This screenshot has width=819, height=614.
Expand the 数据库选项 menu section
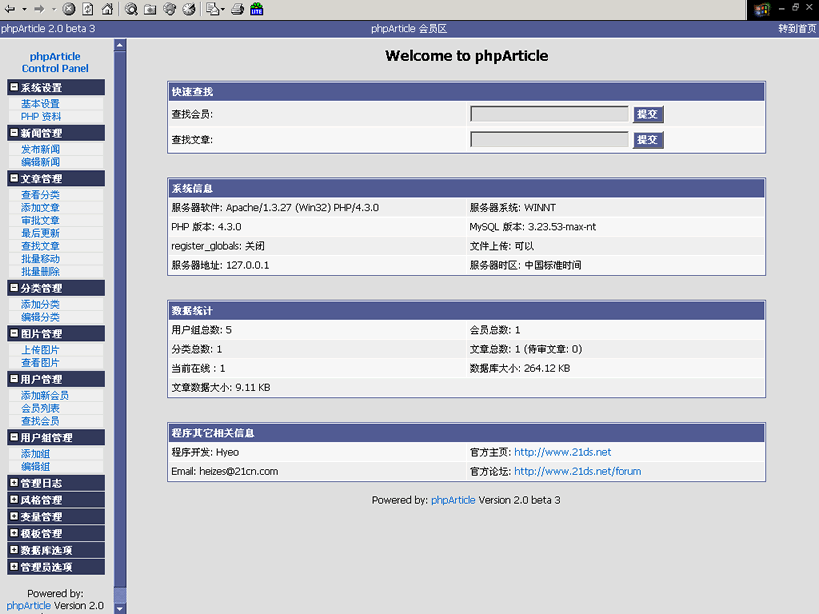click(15, 550)
